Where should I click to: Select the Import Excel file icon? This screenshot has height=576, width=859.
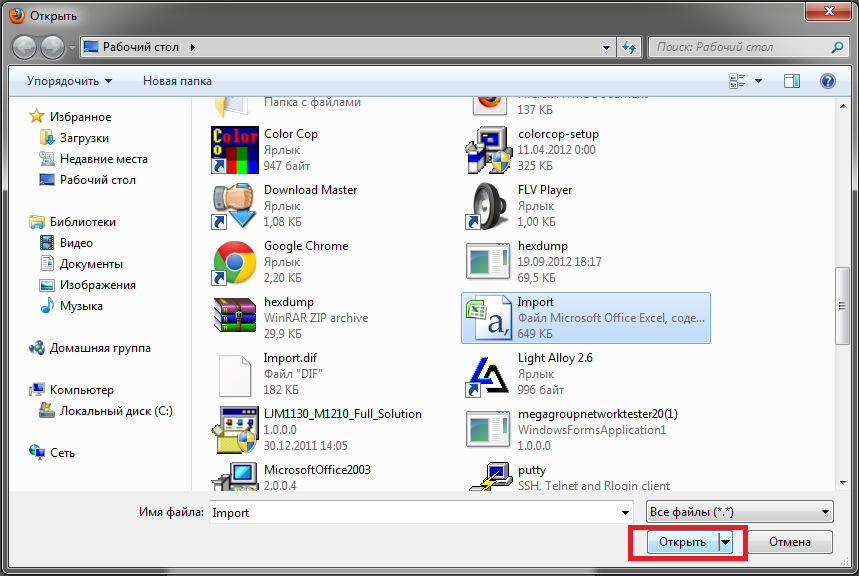pos(489,317)
